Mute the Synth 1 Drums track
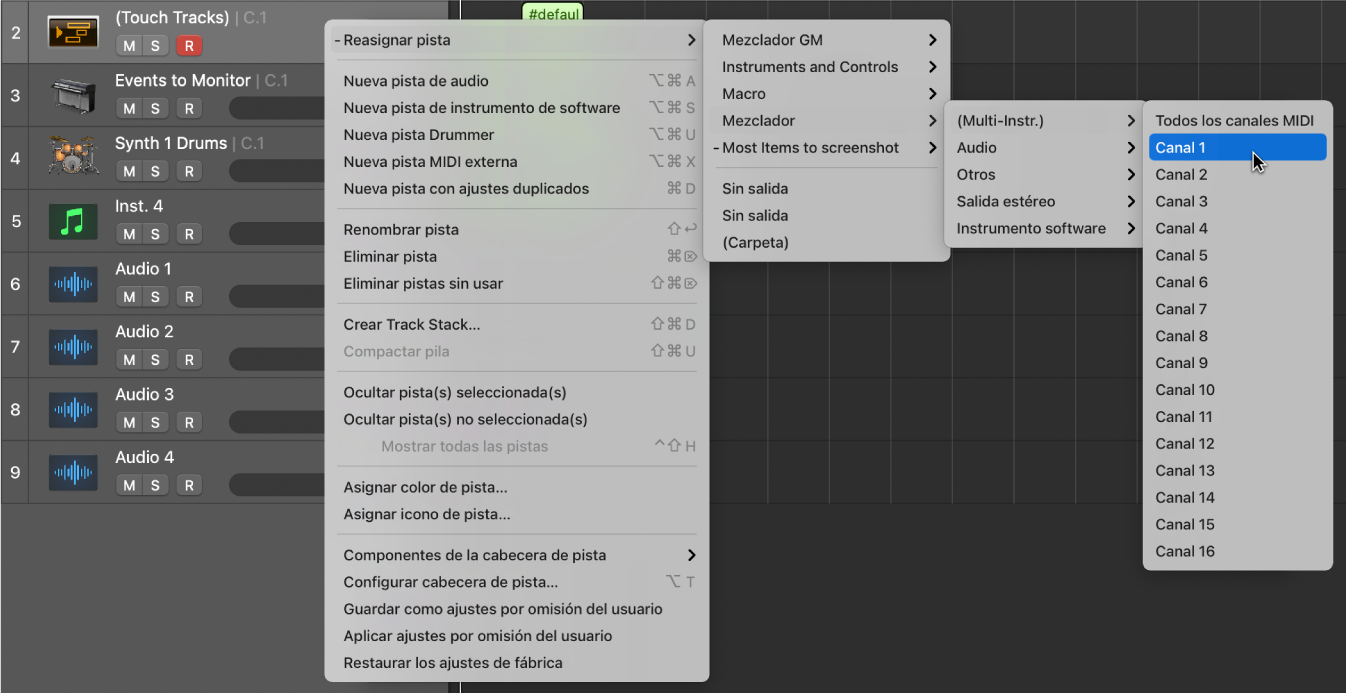 coord(128,171)
